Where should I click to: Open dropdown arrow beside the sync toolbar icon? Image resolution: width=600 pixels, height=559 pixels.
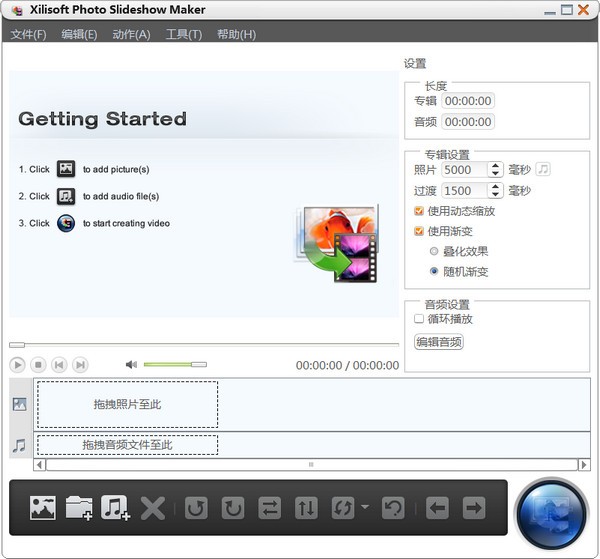[x=365, y=508]
